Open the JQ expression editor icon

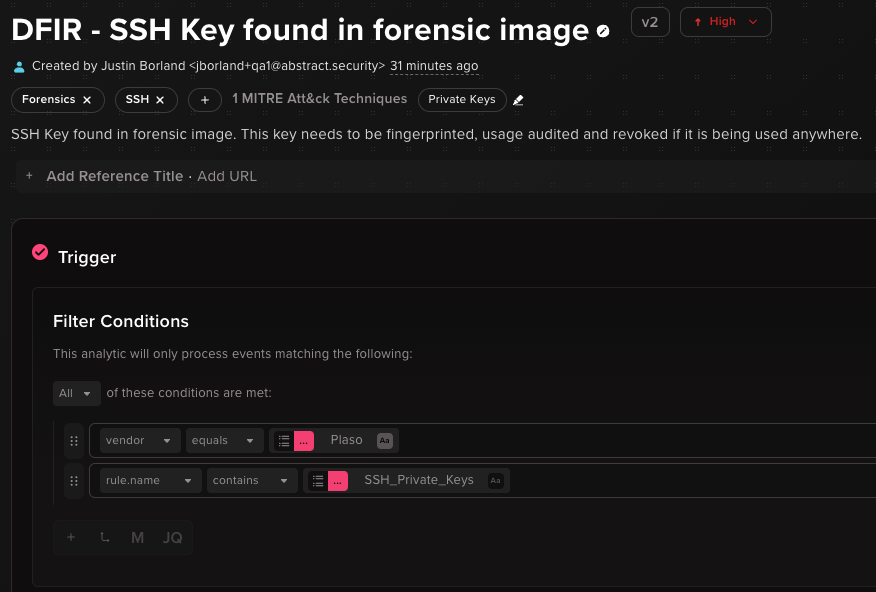(x=171, y=537)
